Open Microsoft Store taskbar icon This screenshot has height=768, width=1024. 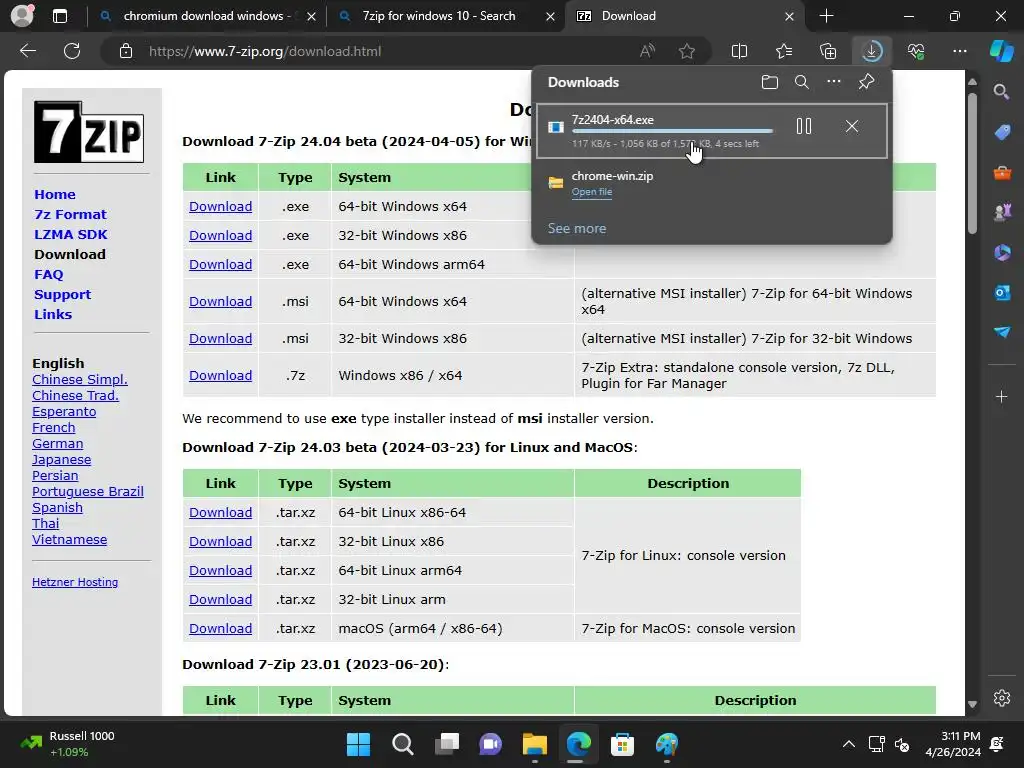point(622,744)
